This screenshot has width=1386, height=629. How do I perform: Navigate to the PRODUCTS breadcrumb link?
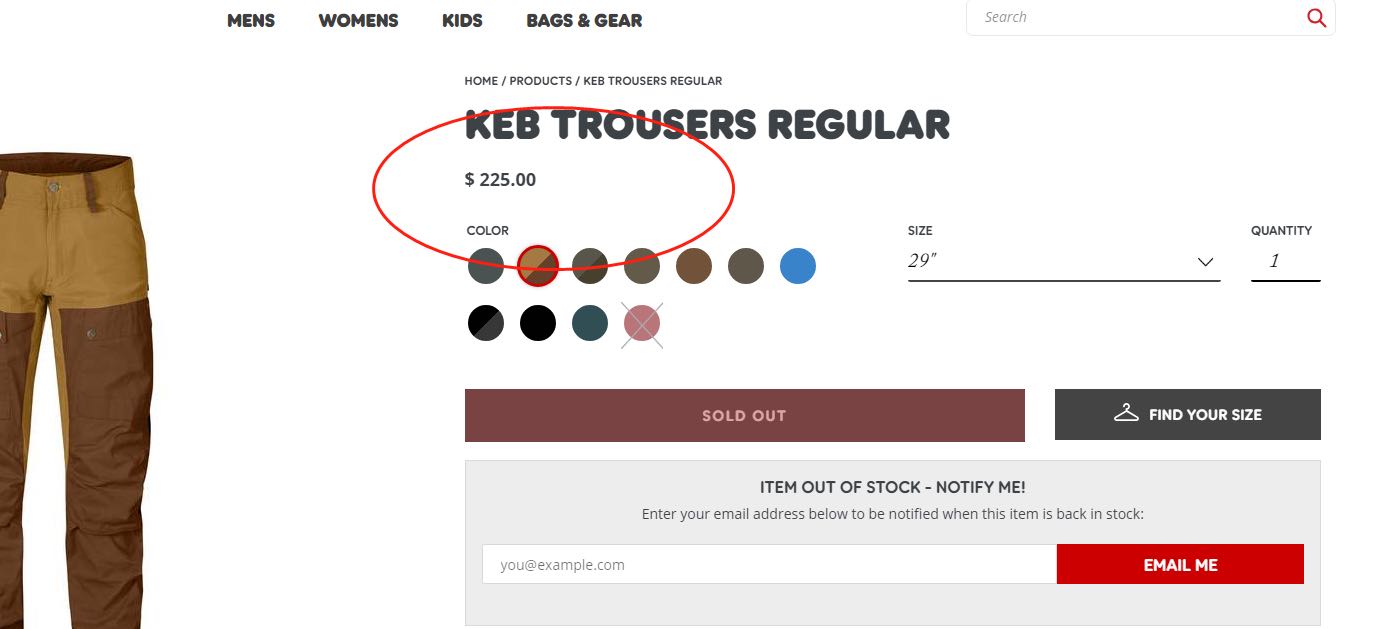[540, 81]
